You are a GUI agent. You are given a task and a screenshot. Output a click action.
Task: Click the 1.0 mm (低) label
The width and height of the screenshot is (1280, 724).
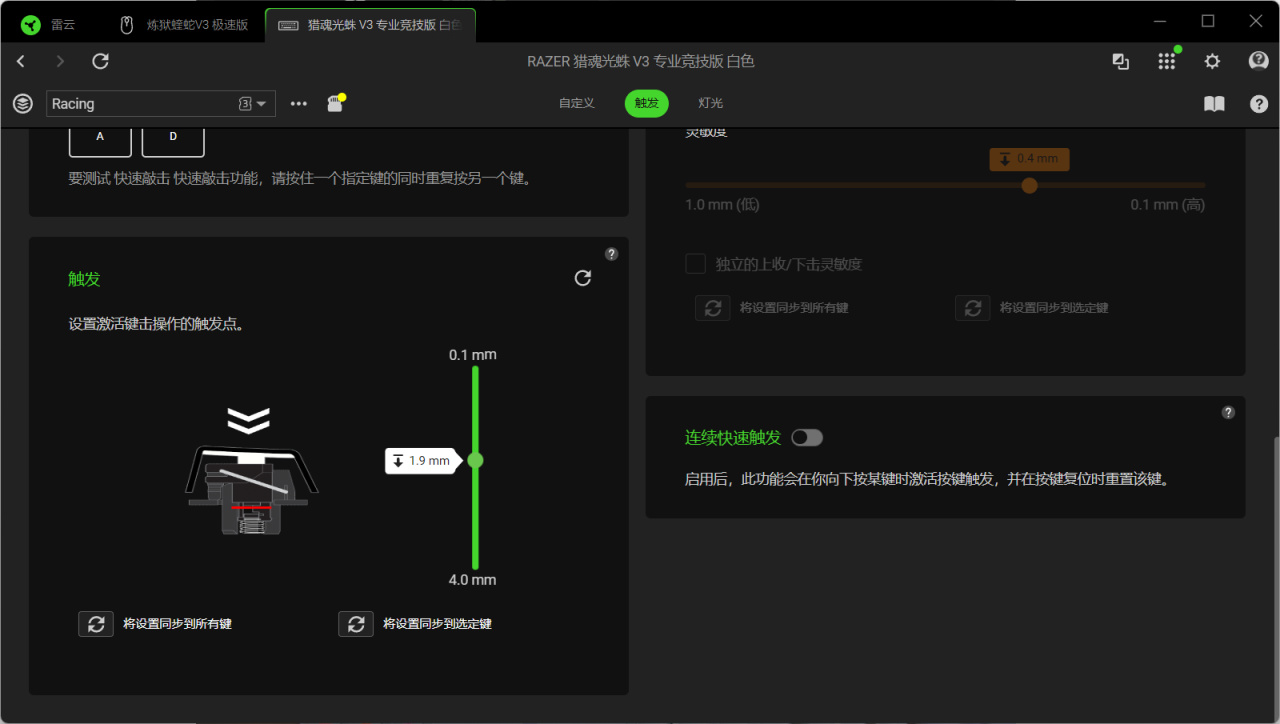(723, 205)
